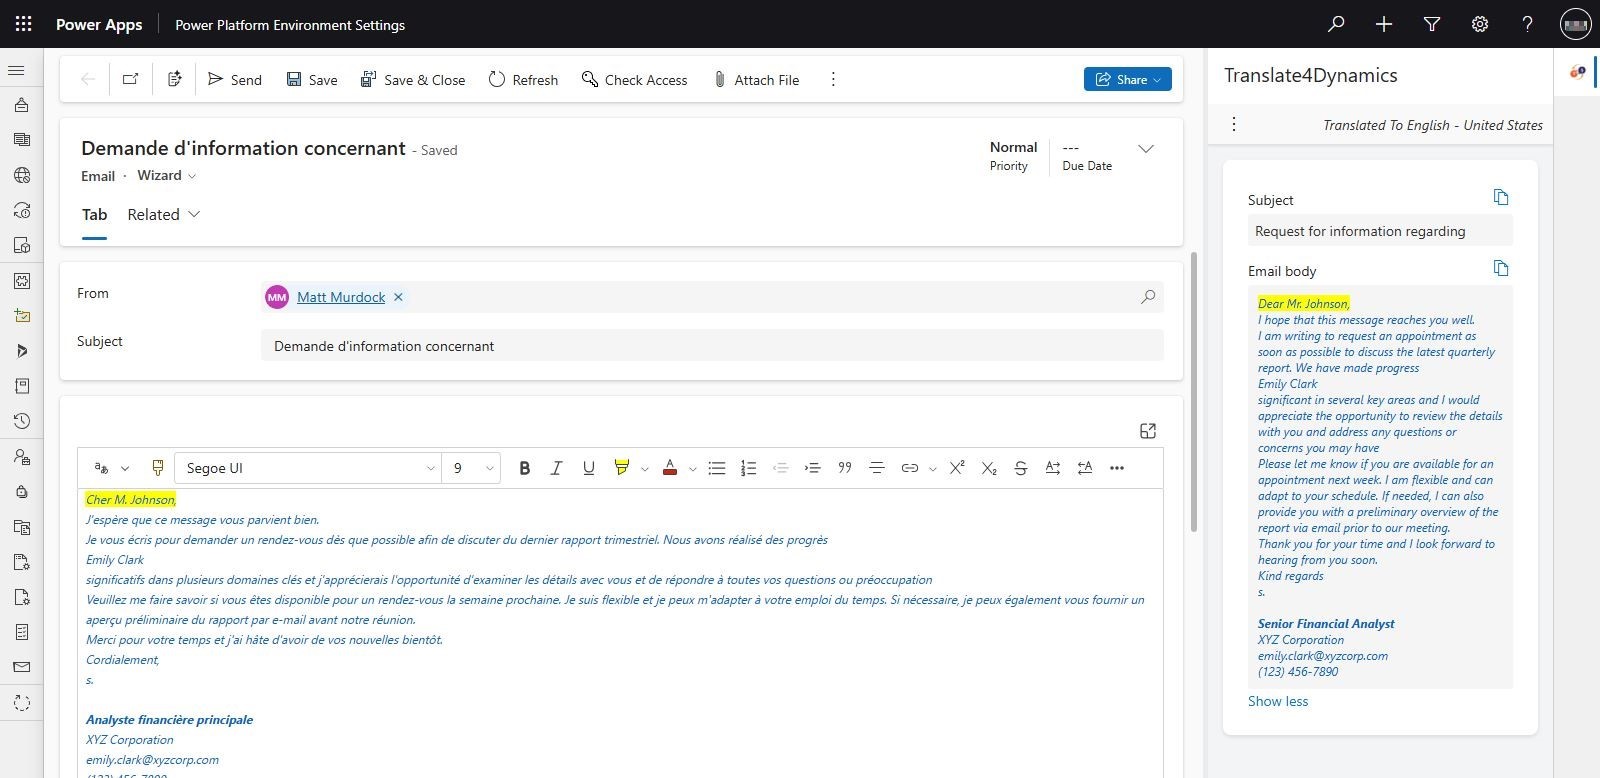The width and height of the screenshot is (1600, 778).
Task: Click Save in the command bar
Action: point(312,79)
